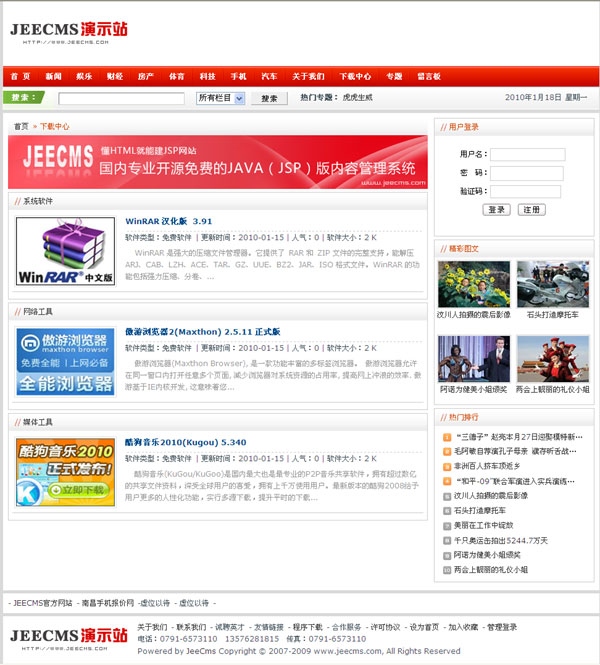This screenshot has width=600, height=665.
Task: Click the 石头打造摩托车 motorcycle thumbnail
Action: pos(553,284)
